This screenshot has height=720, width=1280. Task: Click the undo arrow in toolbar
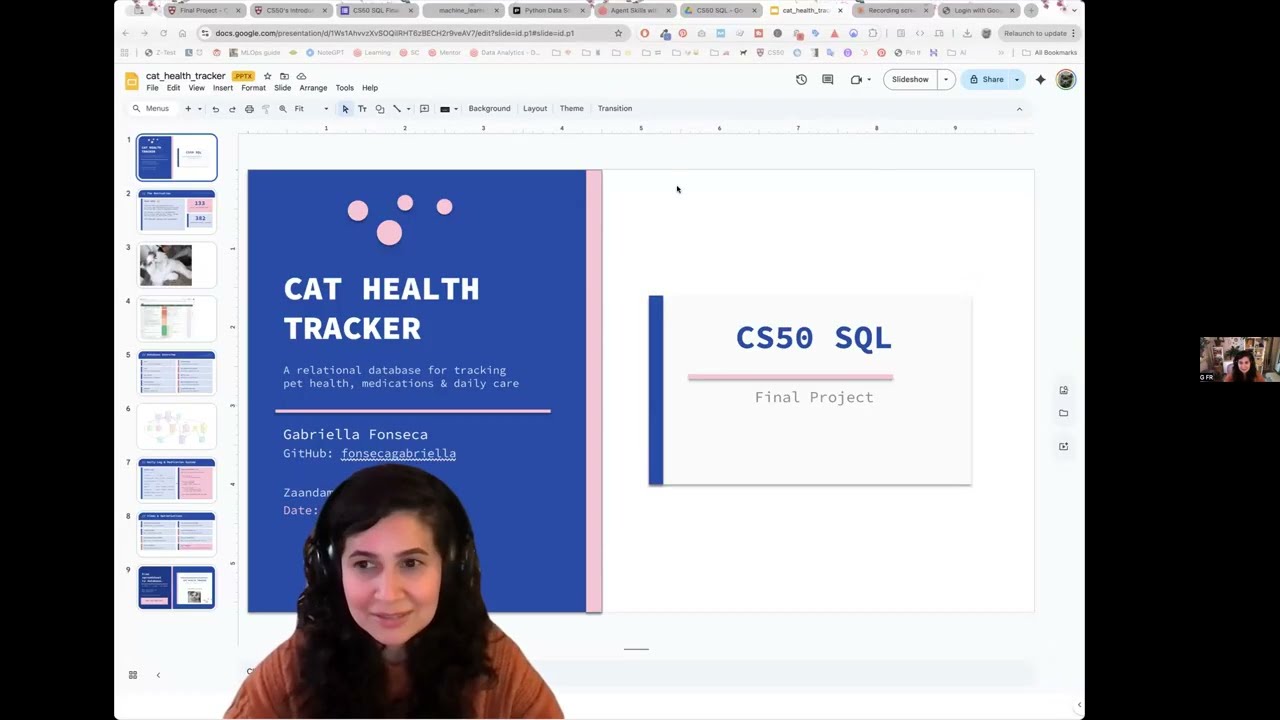(x=215, y=108)
